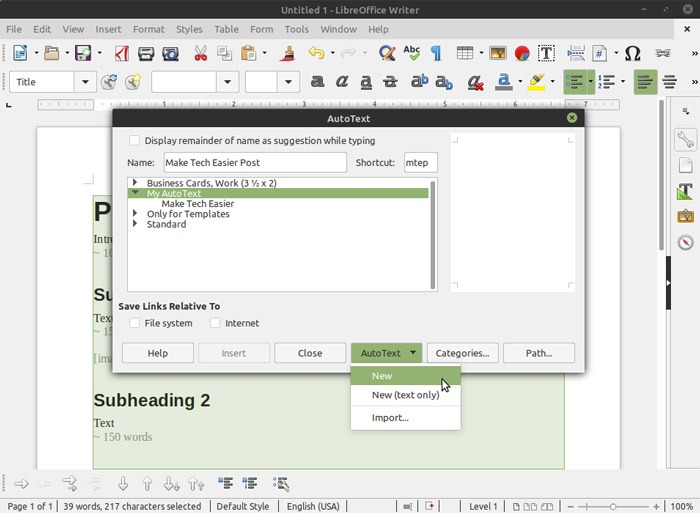Open Find and Replace icon
The height and width of the screenshot is (513, 700).
(x=387, y=53)
